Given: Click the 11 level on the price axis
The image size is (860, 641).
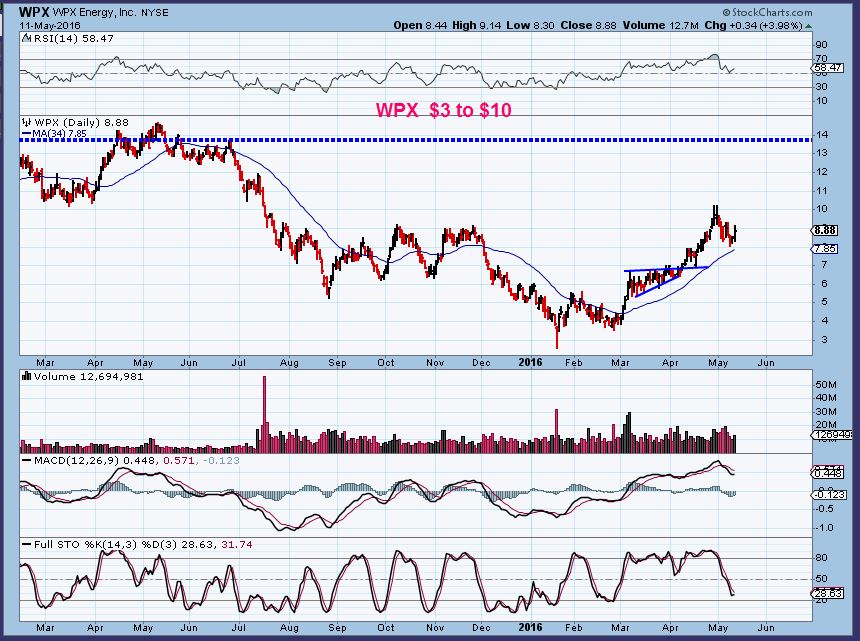Looking at the screenshot, I should click(x=822, y=191).
